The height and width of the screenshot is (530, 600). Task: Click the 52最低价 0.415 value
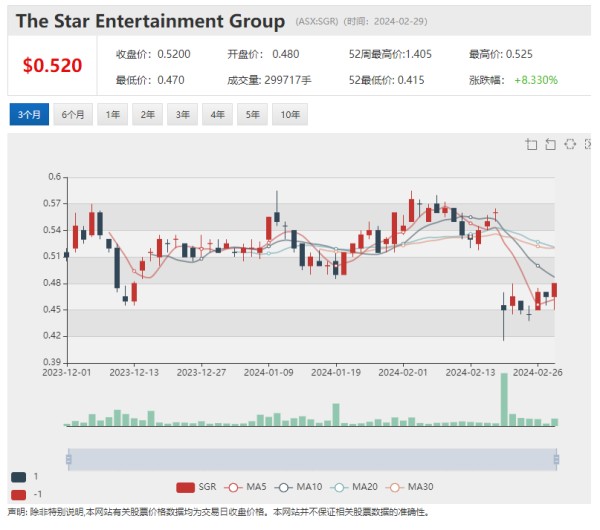(411, 80)
